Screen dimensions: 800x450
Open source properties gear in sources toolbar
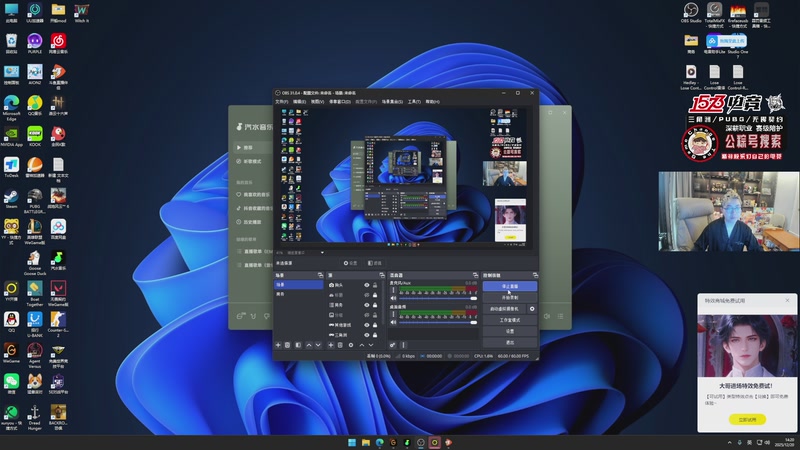(351, 345)
